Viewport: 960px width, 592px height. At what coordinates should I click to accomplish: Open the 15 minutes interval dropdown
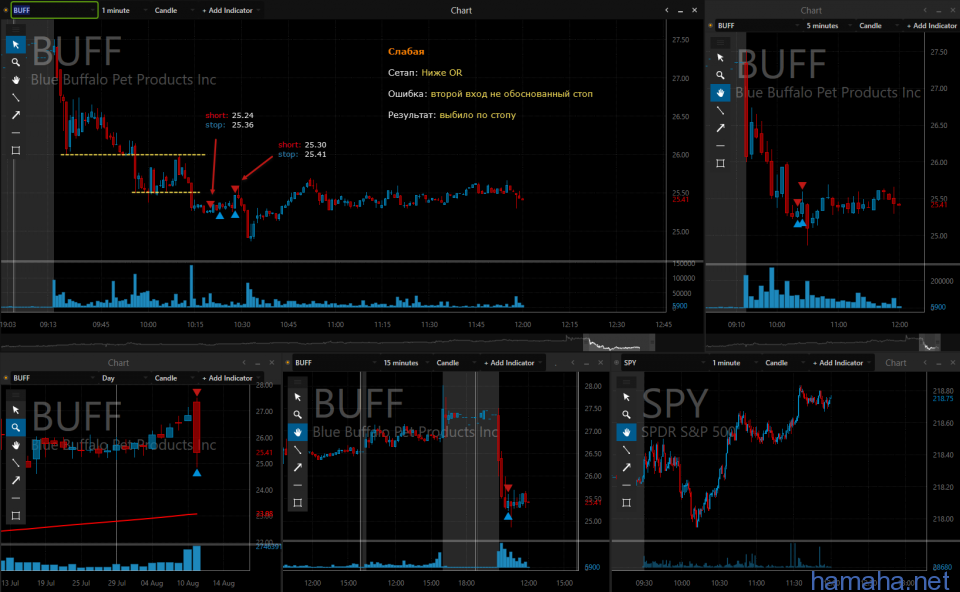(407, 363)
